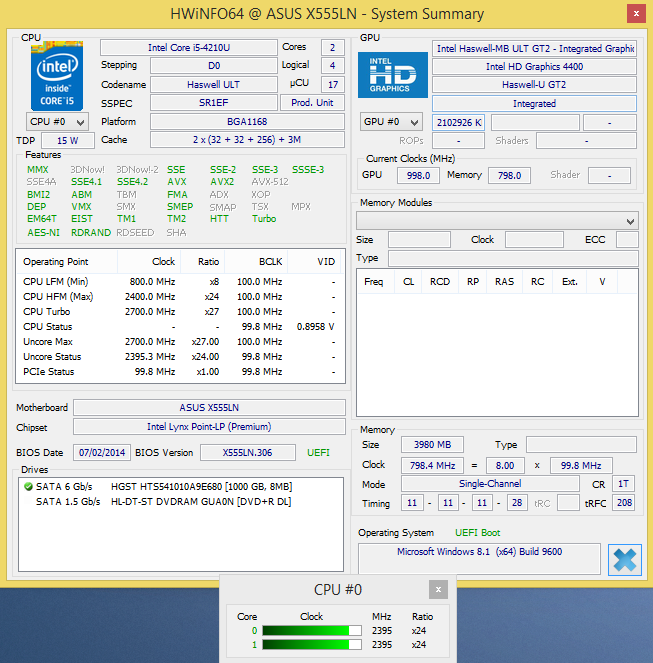
Task: Select the HL-DT-ST DVDRAM GUA0N drive entry
Action: coord(181,502)
